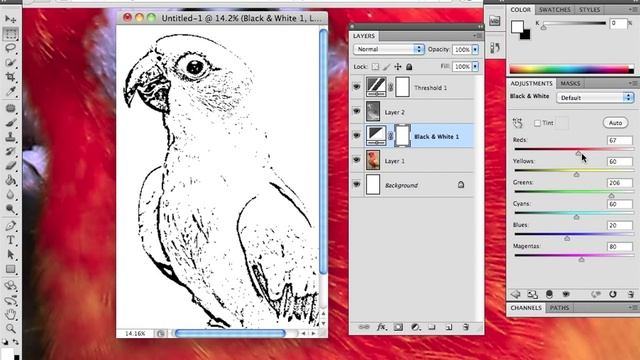
Task: Select the Clone Stamp tool
Action: point(11,137)
